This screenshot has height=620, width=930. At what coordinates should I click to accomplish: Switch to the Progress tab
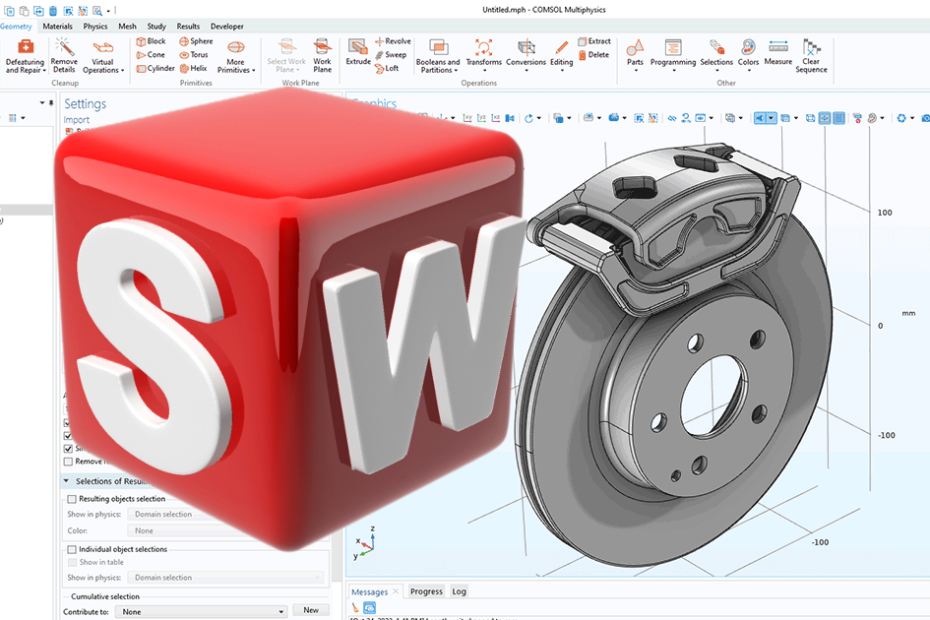(426, 592)
